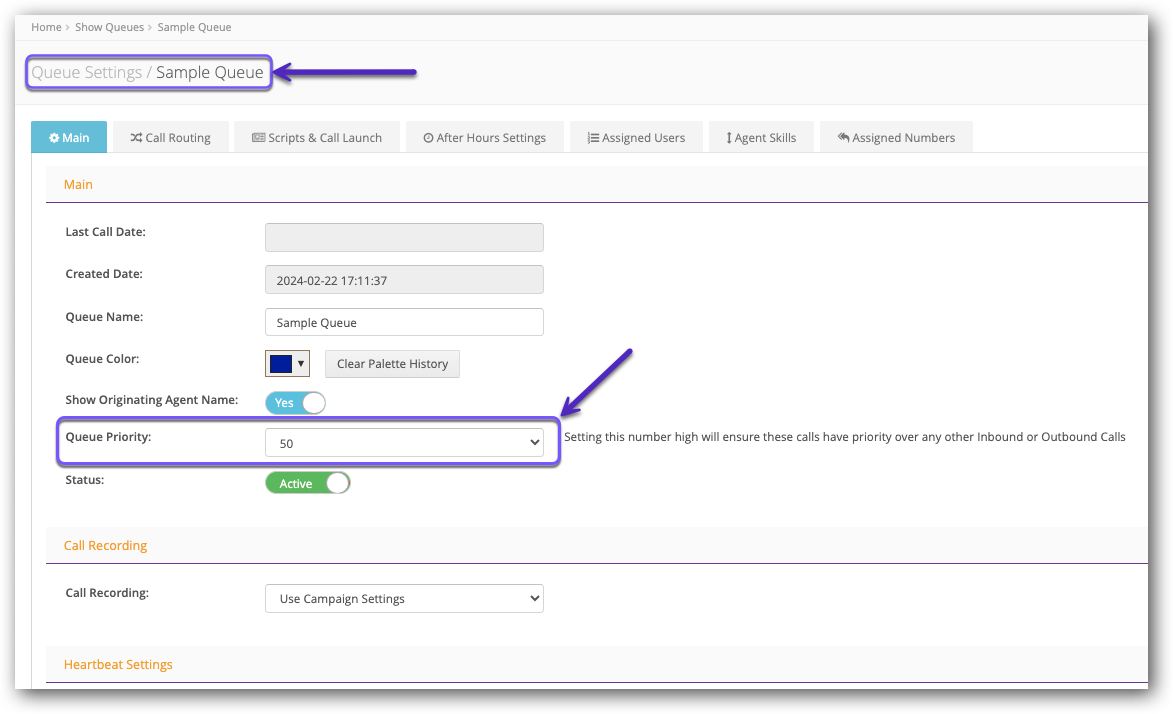Screen dimensions: 1173x714
Task: Click the Created Date field
Action: [404, 280]
